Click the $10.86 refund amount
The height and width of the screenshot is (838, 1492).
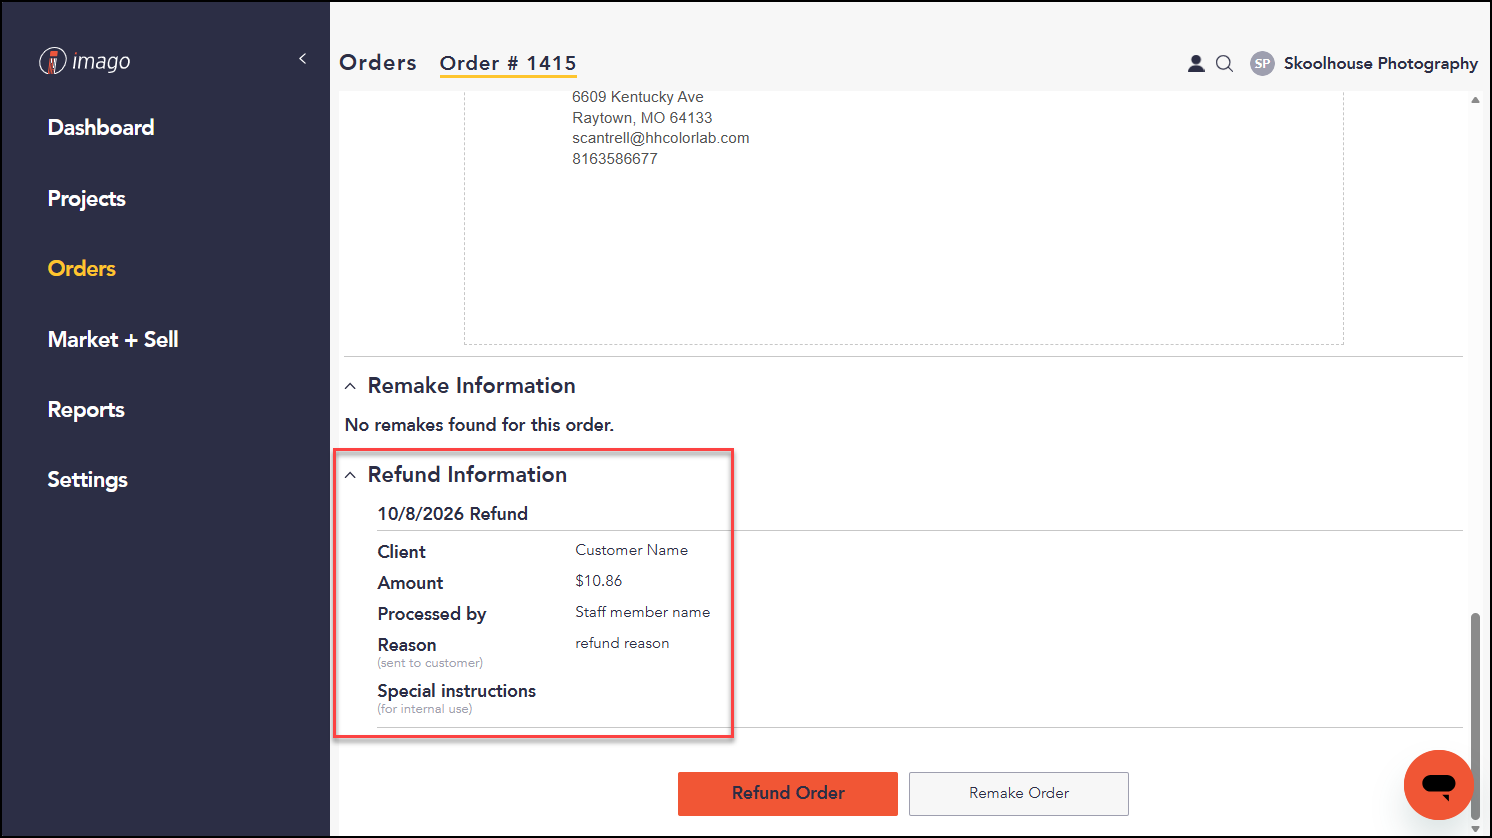[x=599, y=581]
